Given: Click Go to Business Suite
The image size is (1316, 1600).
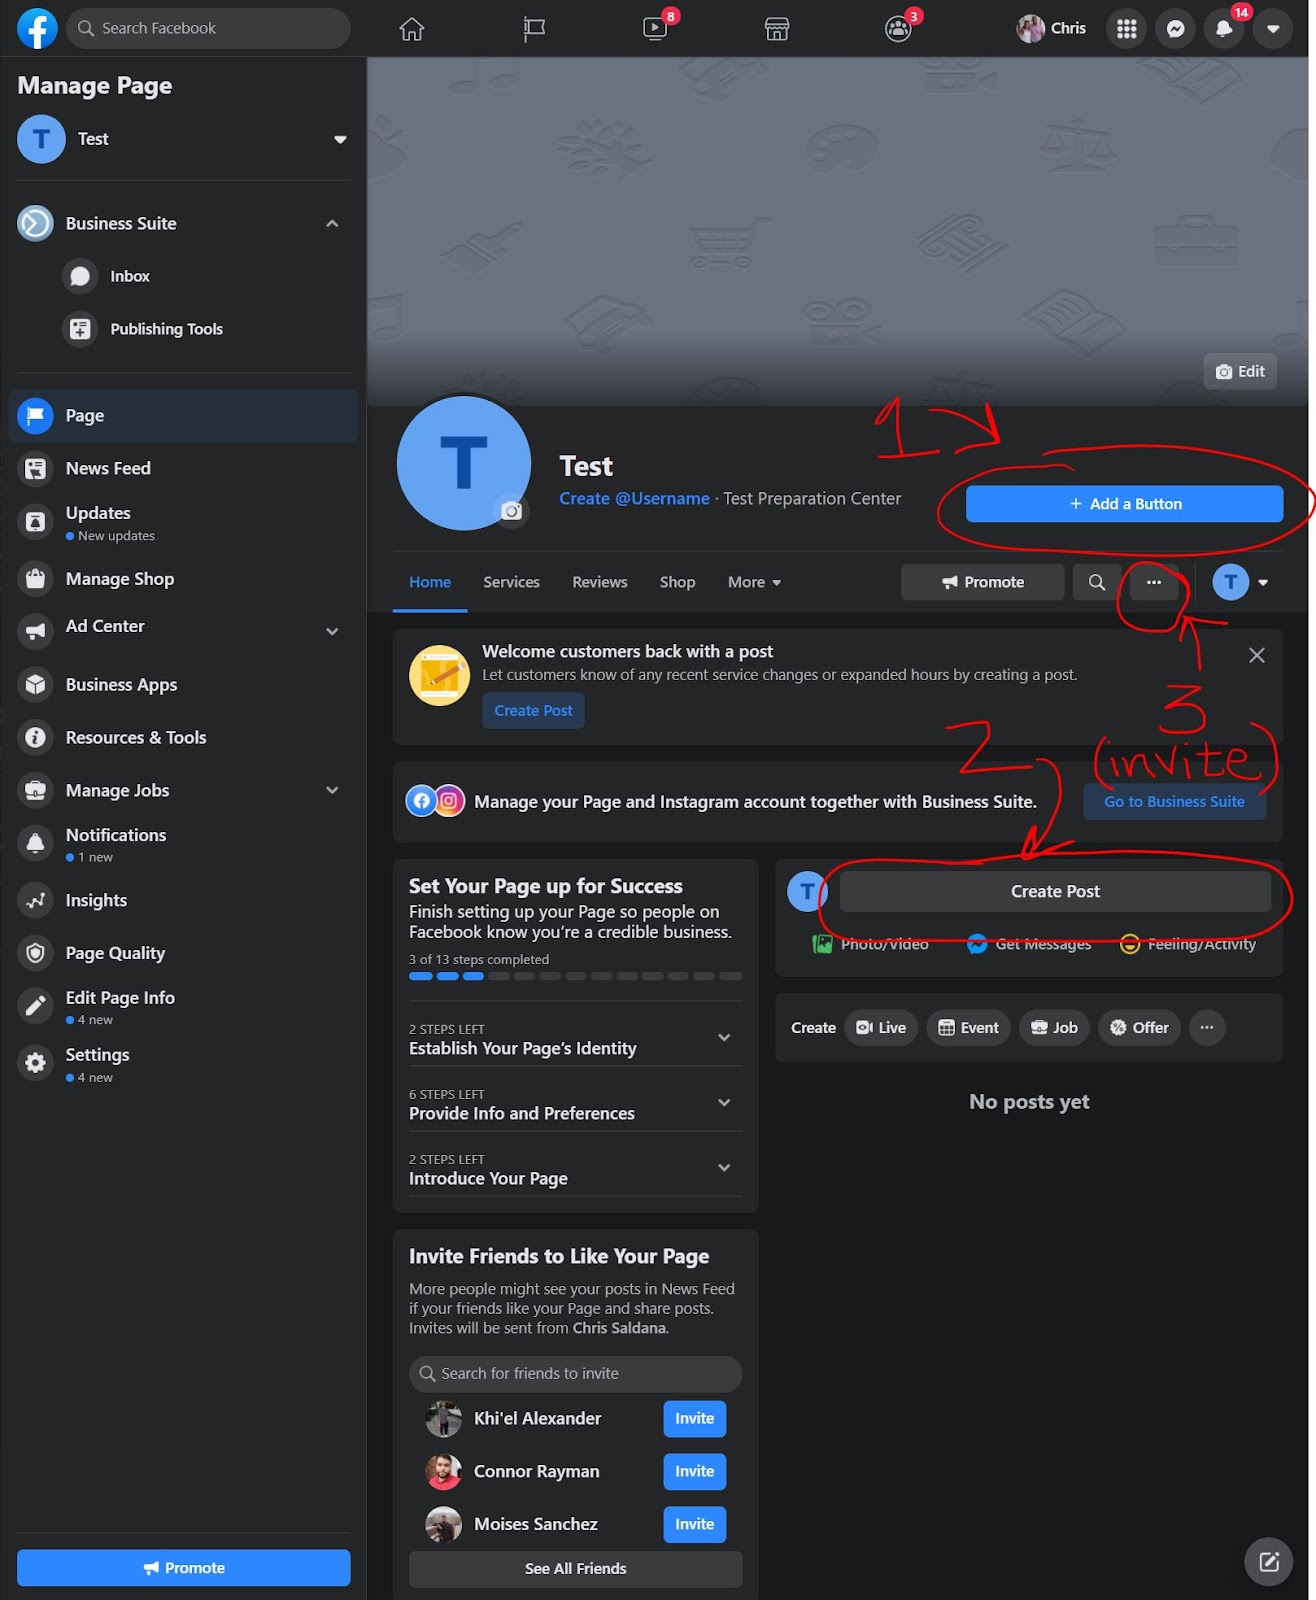Looking at the screenshot, I should (1174, 802).
